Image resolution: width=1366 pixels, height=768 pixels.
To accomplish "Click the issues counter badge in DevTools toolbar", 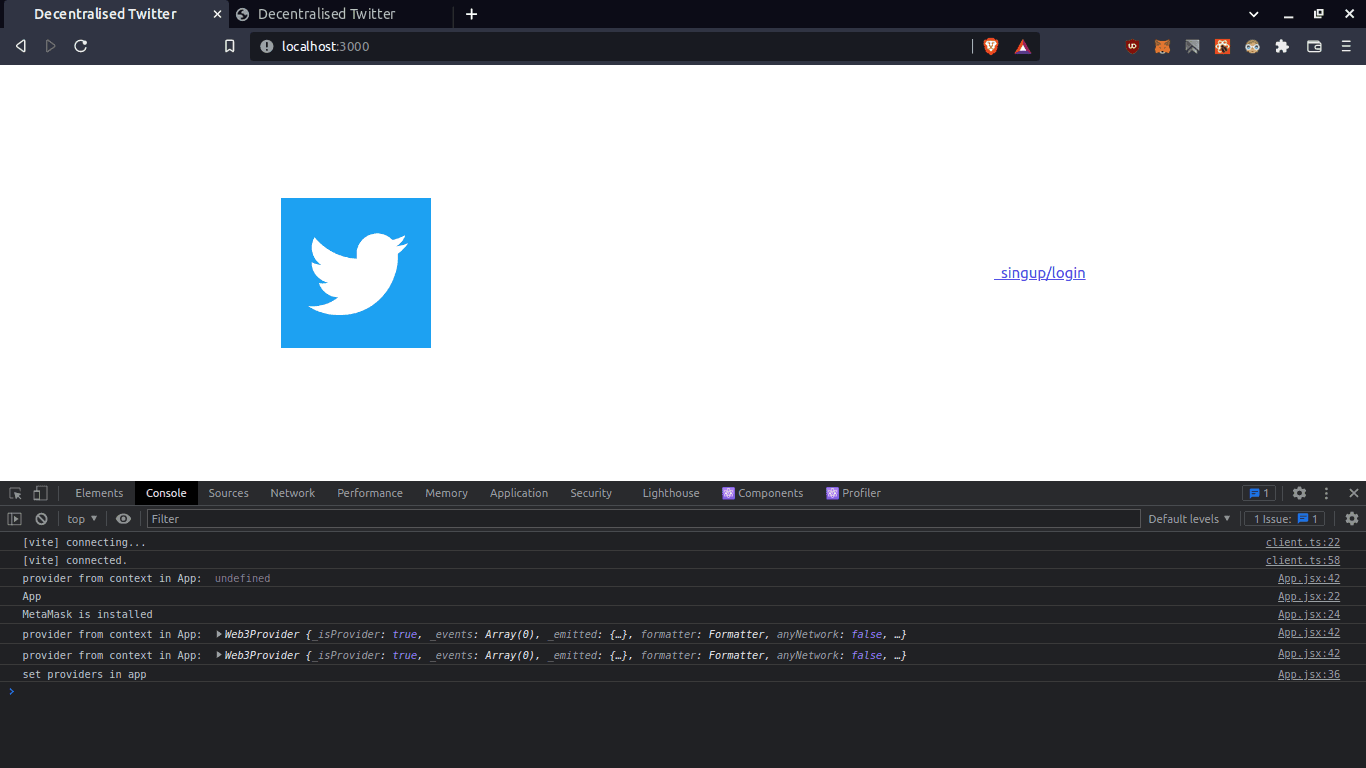I will pyautogui.click(x=1258, y=493).
